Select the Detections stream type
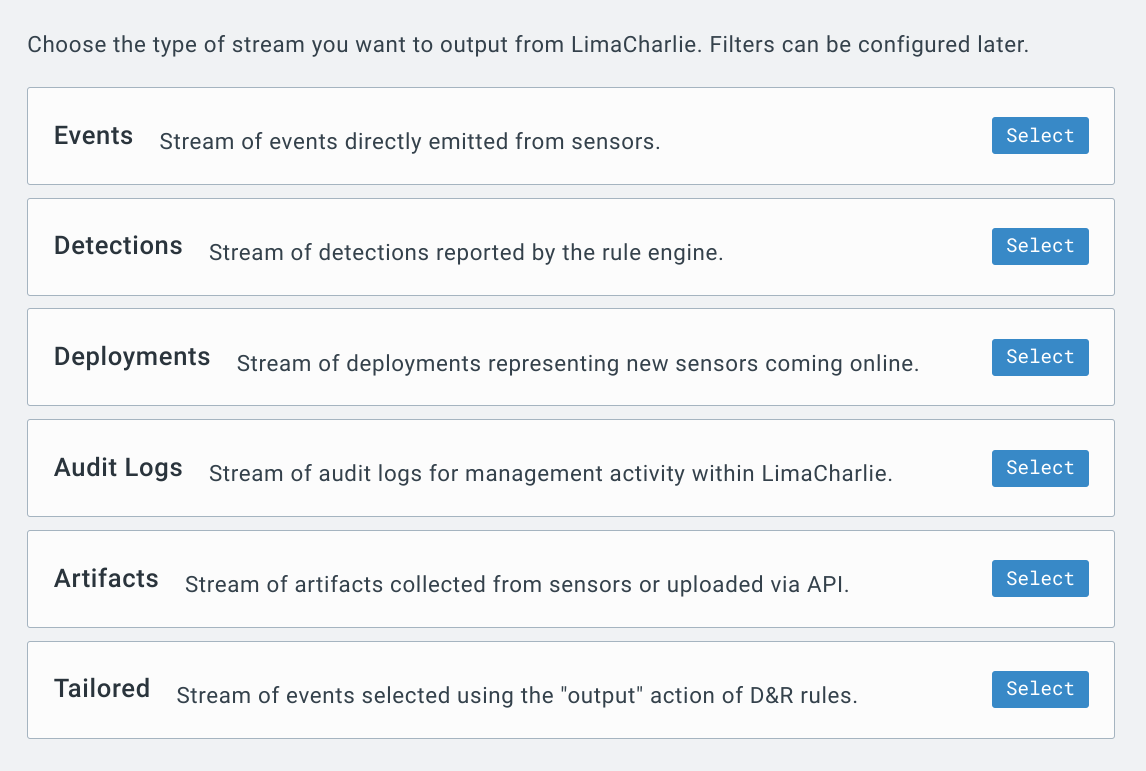This screenshot has width=1146, height=771. click(x=1040, y=246)
